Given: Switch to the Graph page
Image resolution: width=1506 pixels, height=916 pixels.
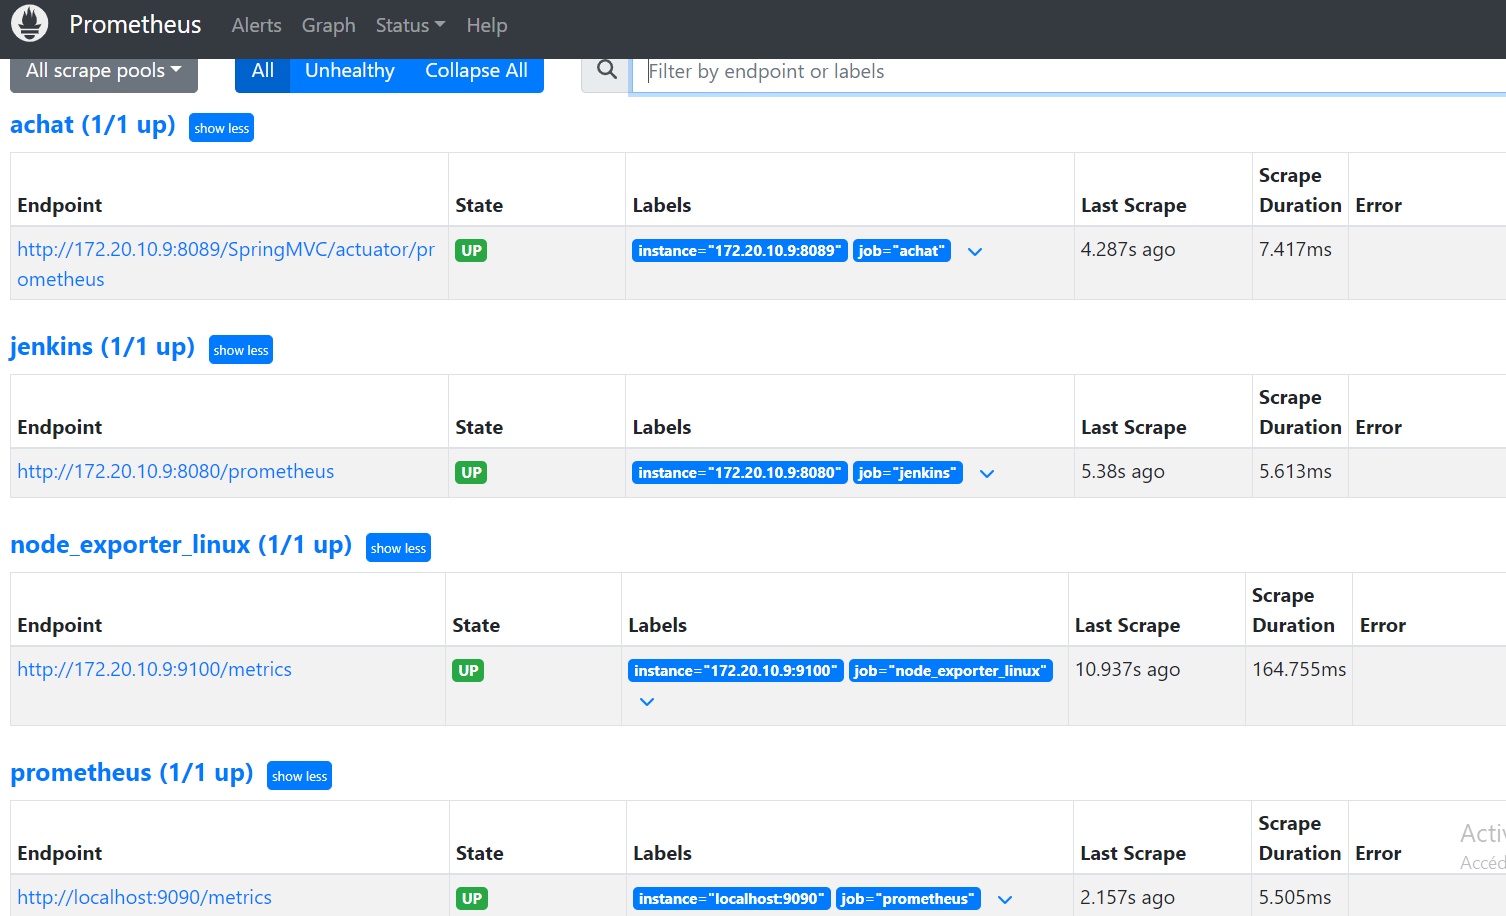Looking at the screenshot, I should coord(328,25).
